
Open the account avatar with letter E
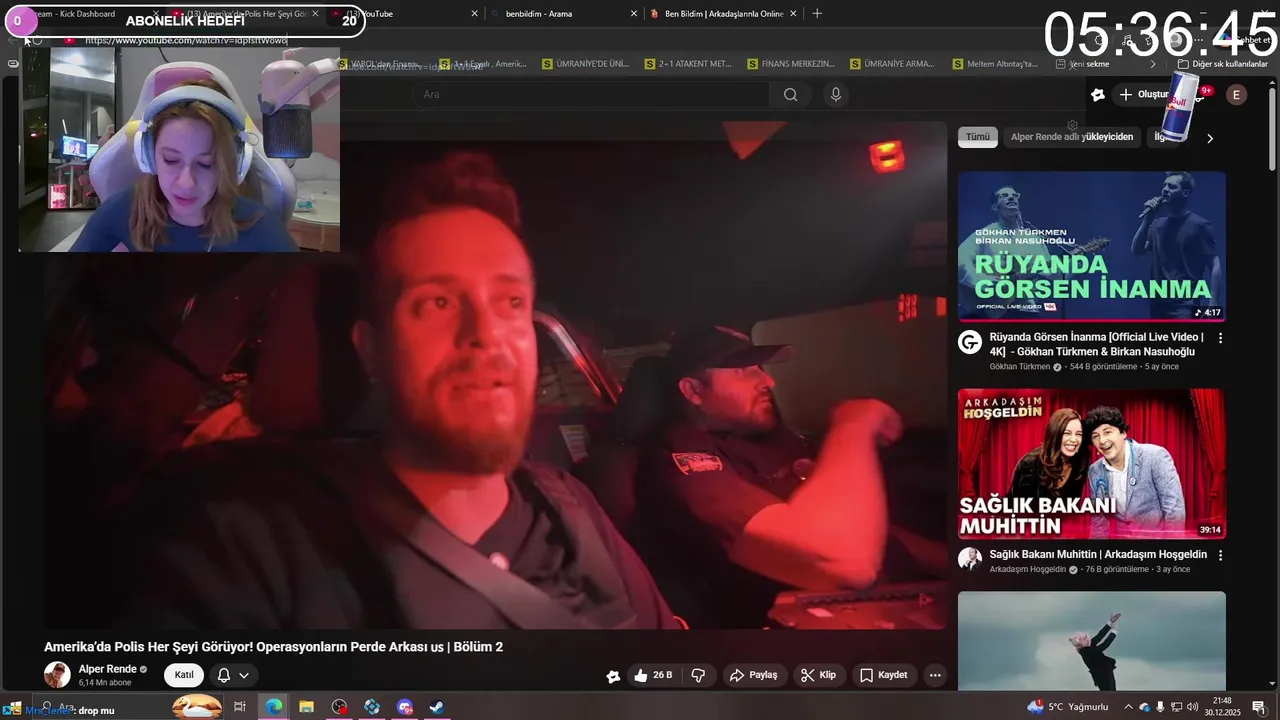tap(1237, 95)
